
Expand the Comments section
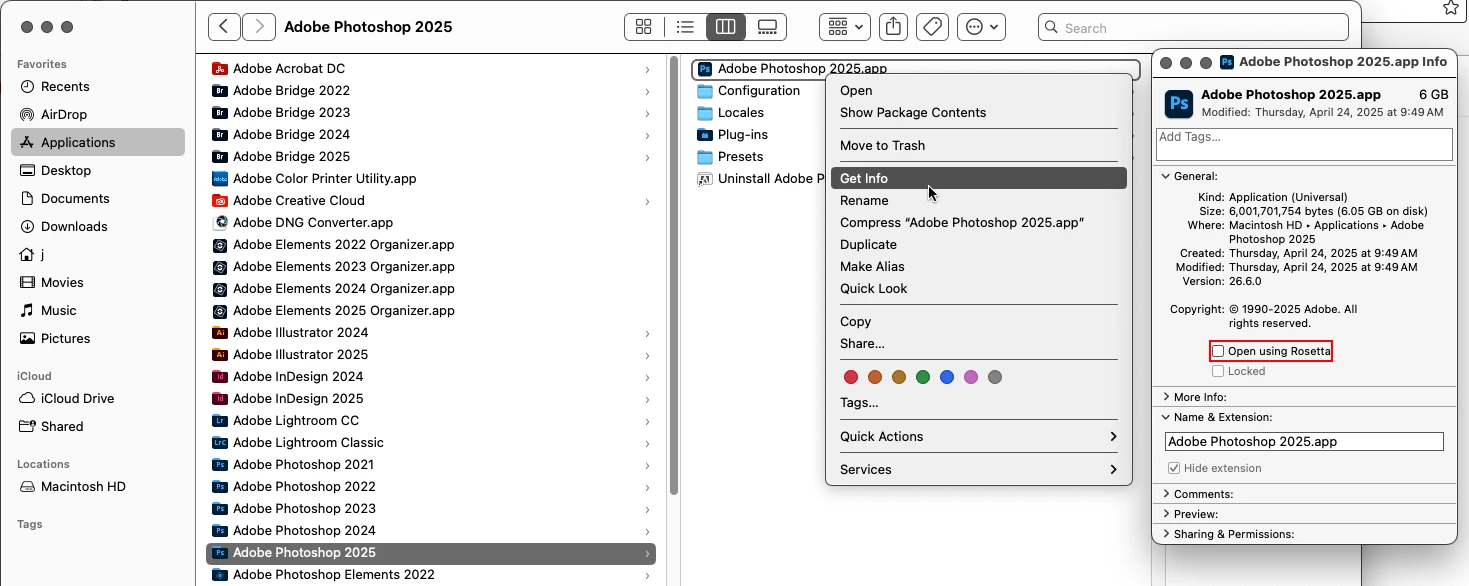[x=1166, y=494]
